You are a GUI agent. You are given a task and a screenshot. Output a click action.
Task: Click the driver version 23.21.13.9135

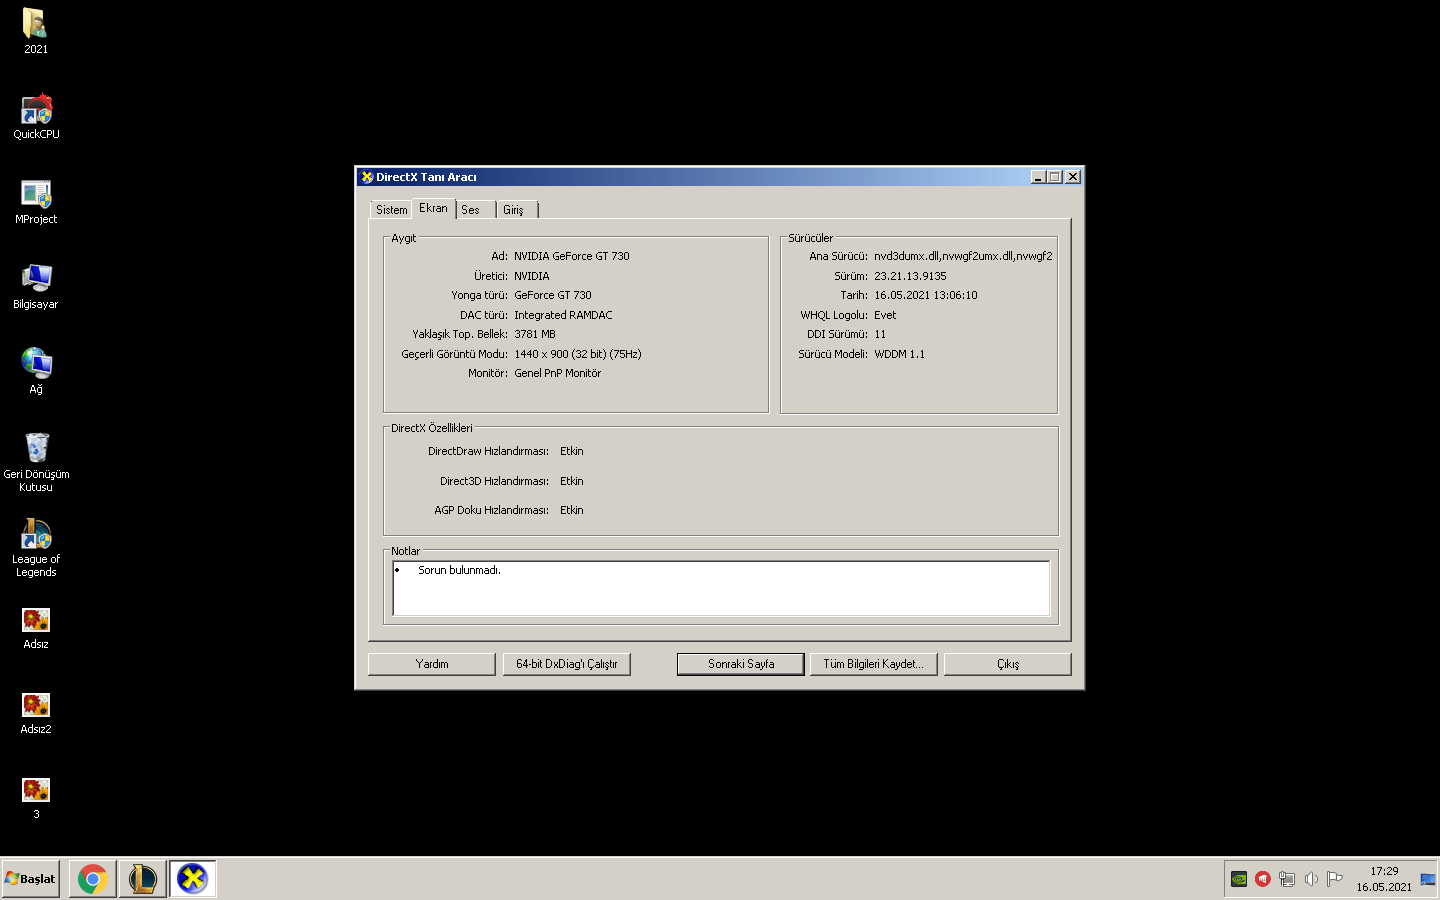tap(910, 276)
